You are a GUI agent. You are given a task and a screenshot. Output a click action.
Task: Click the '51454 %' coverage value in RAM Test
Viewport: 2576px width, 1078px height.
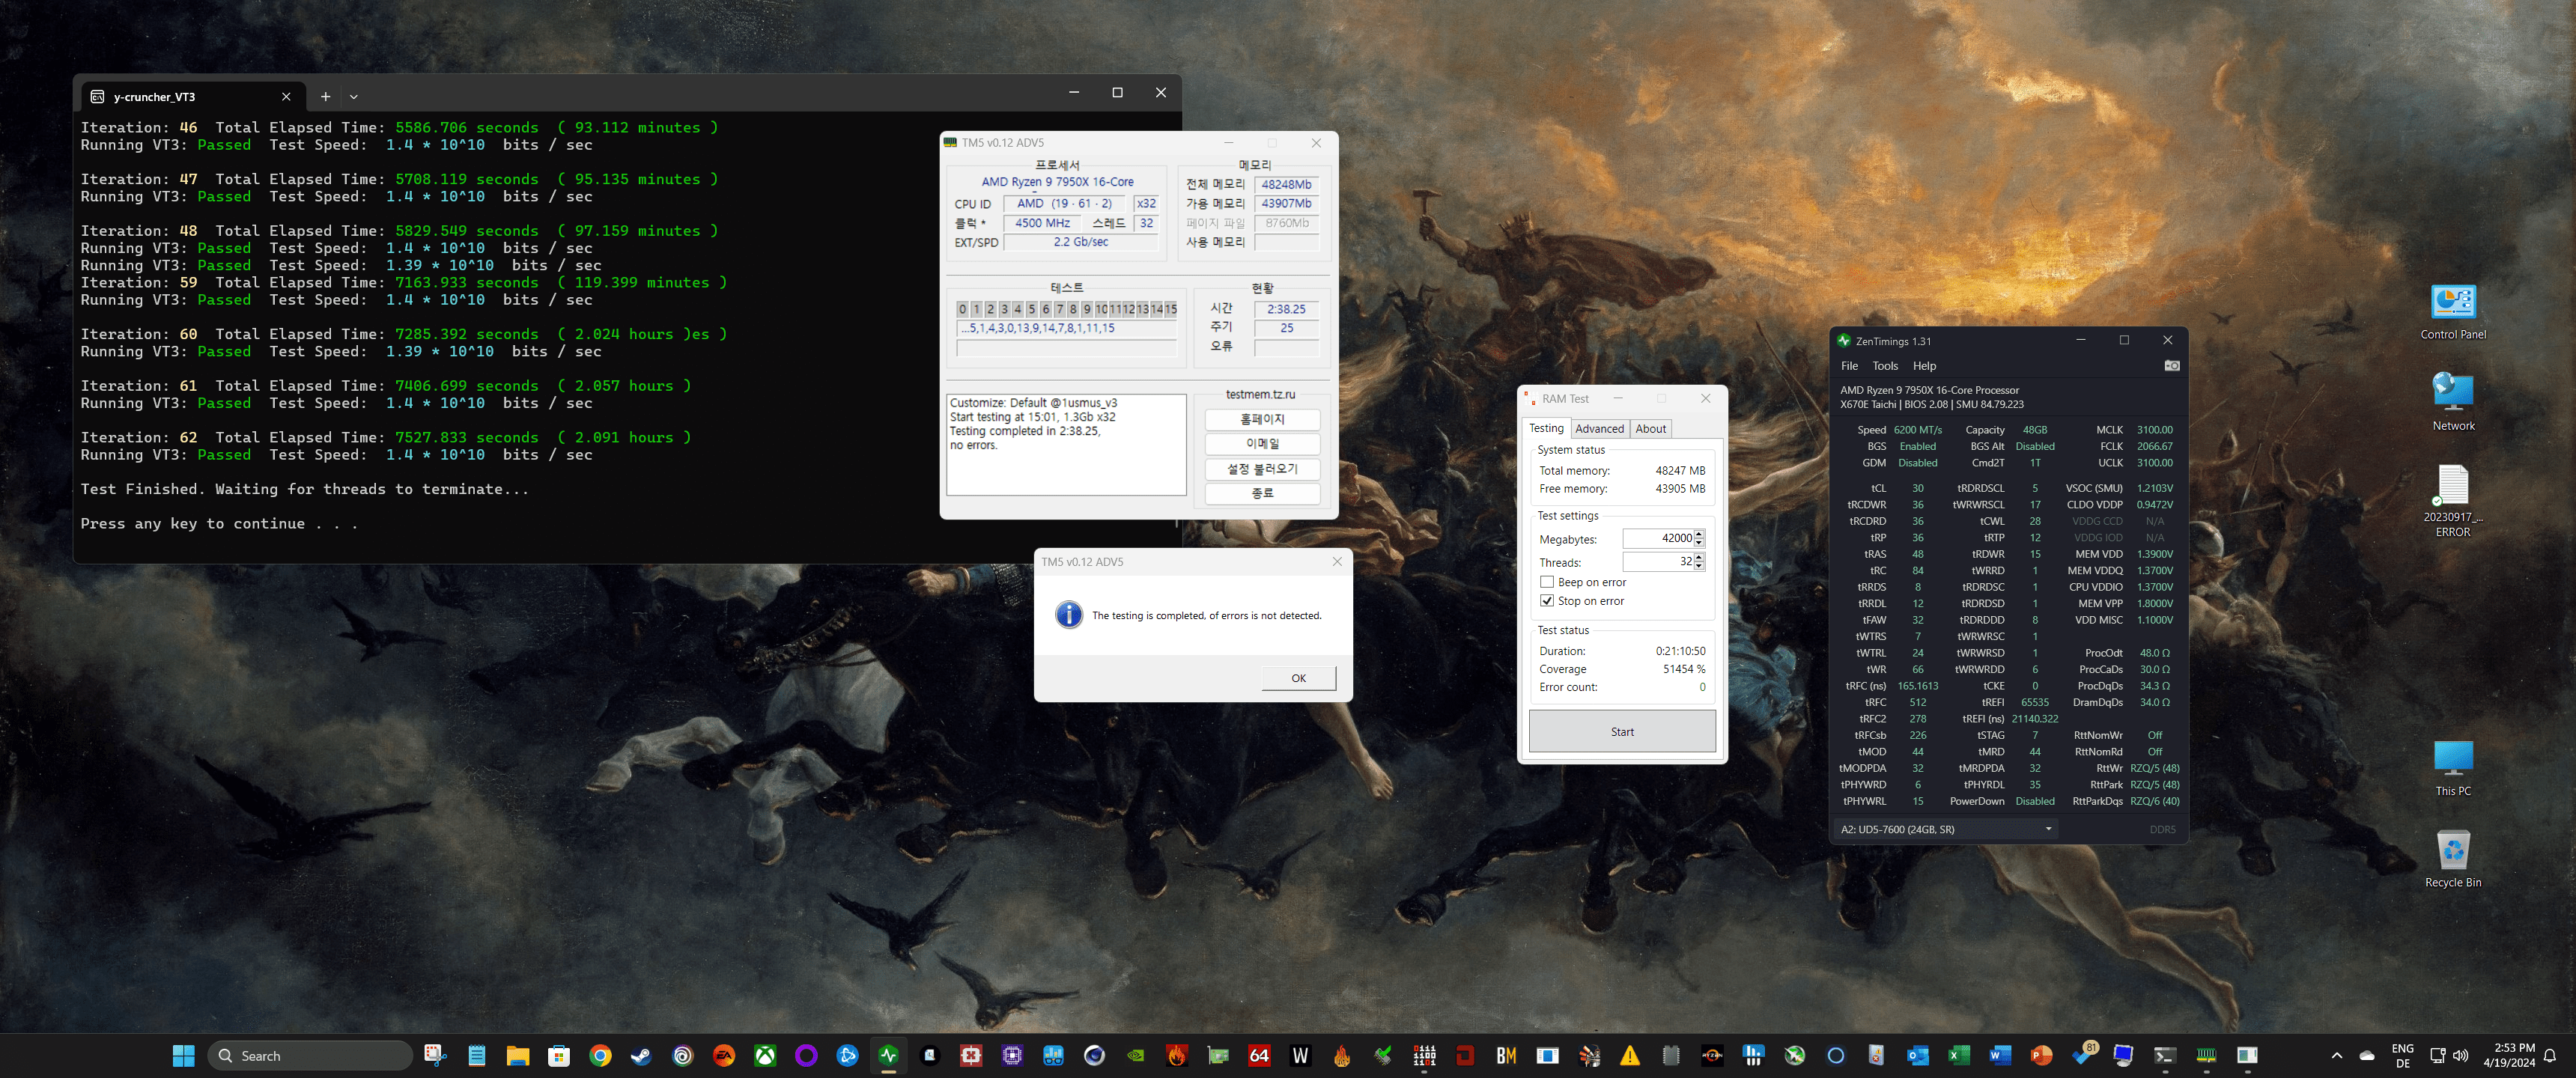(1684, 669)
